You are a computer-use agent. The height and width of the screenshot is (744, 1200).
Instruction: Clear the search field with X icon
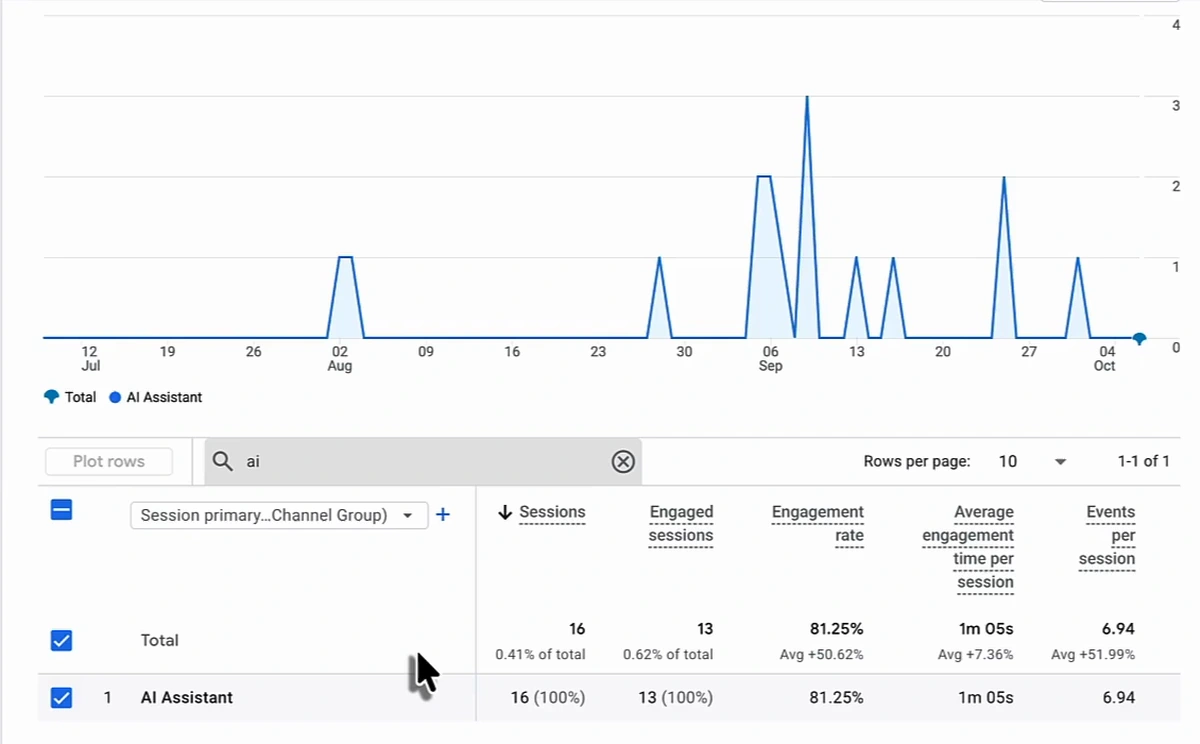coord(623,461)
